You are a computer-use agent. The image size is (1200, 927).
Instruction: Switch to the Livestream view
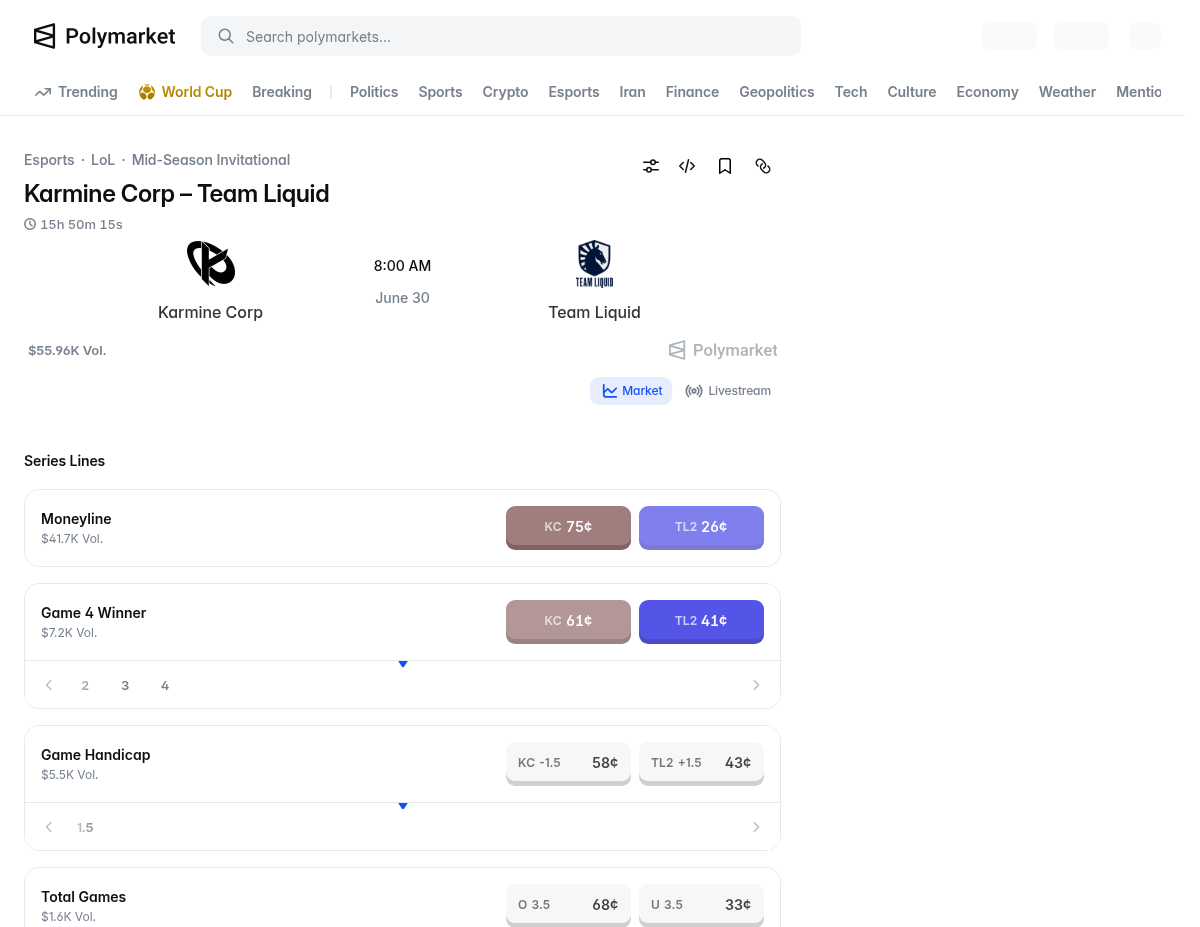(x=728, y=391)
